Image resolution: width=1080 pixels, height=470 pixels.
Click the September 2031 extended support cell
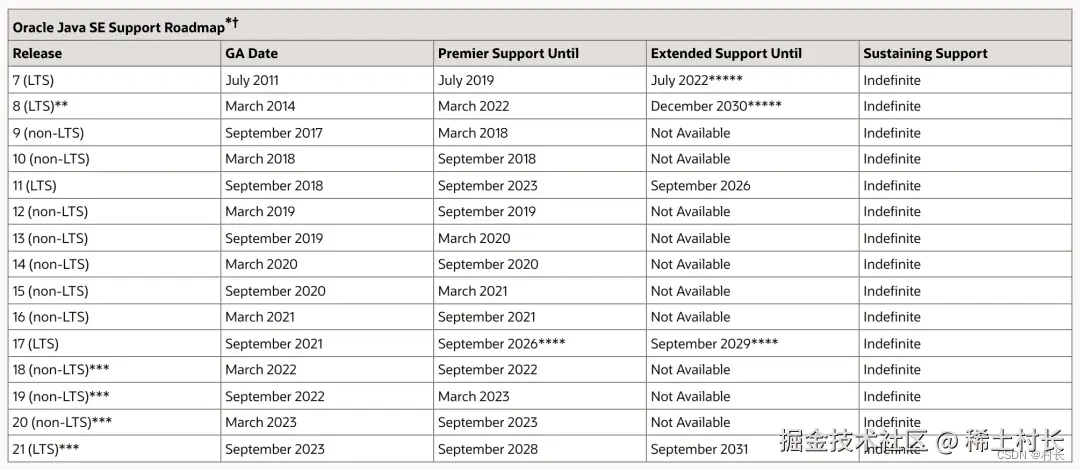click(700, 449)
